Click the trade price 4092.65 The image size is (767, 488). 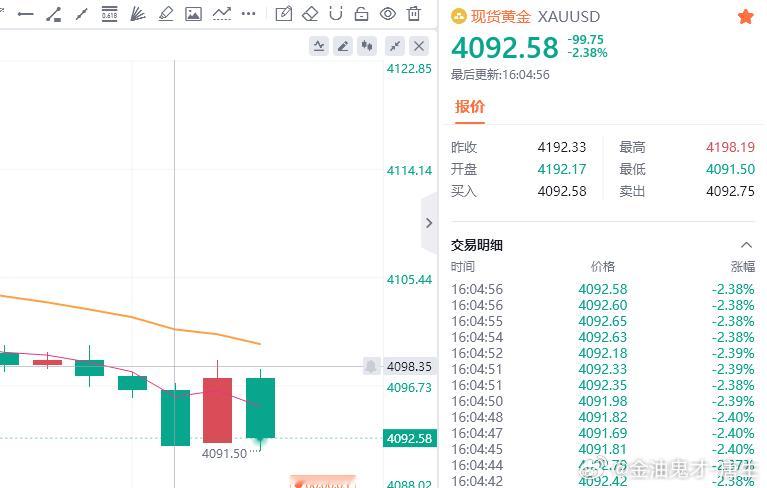[x=603, y=321]
